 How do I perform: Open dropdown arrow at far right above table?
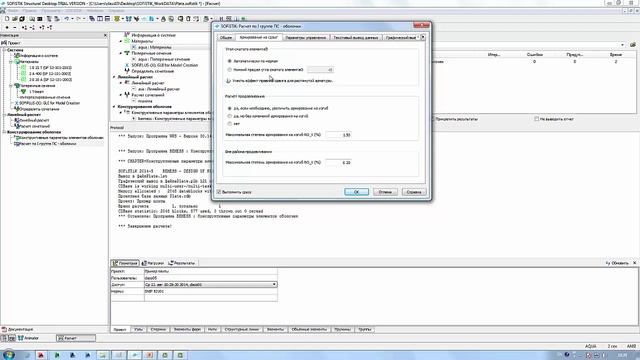622,45
